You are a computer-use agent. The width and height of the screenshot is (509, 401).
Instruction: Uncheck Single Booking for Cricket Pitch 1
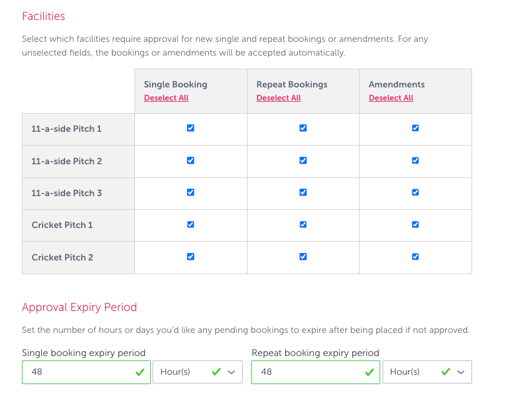point(190,224)
